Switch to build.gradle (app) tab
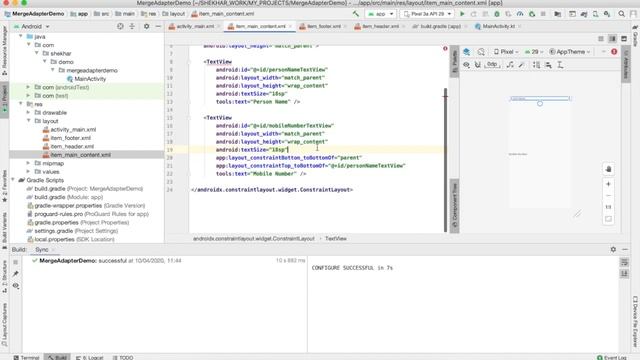The width and height of the screenshot is (640, 360). (440, 26)
